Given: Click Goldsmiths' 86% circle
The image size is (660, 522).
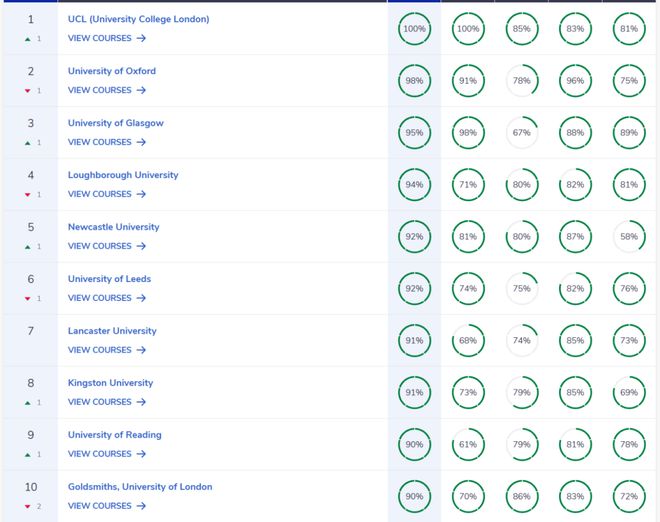Looking at the screenshot, I should 522,496.
